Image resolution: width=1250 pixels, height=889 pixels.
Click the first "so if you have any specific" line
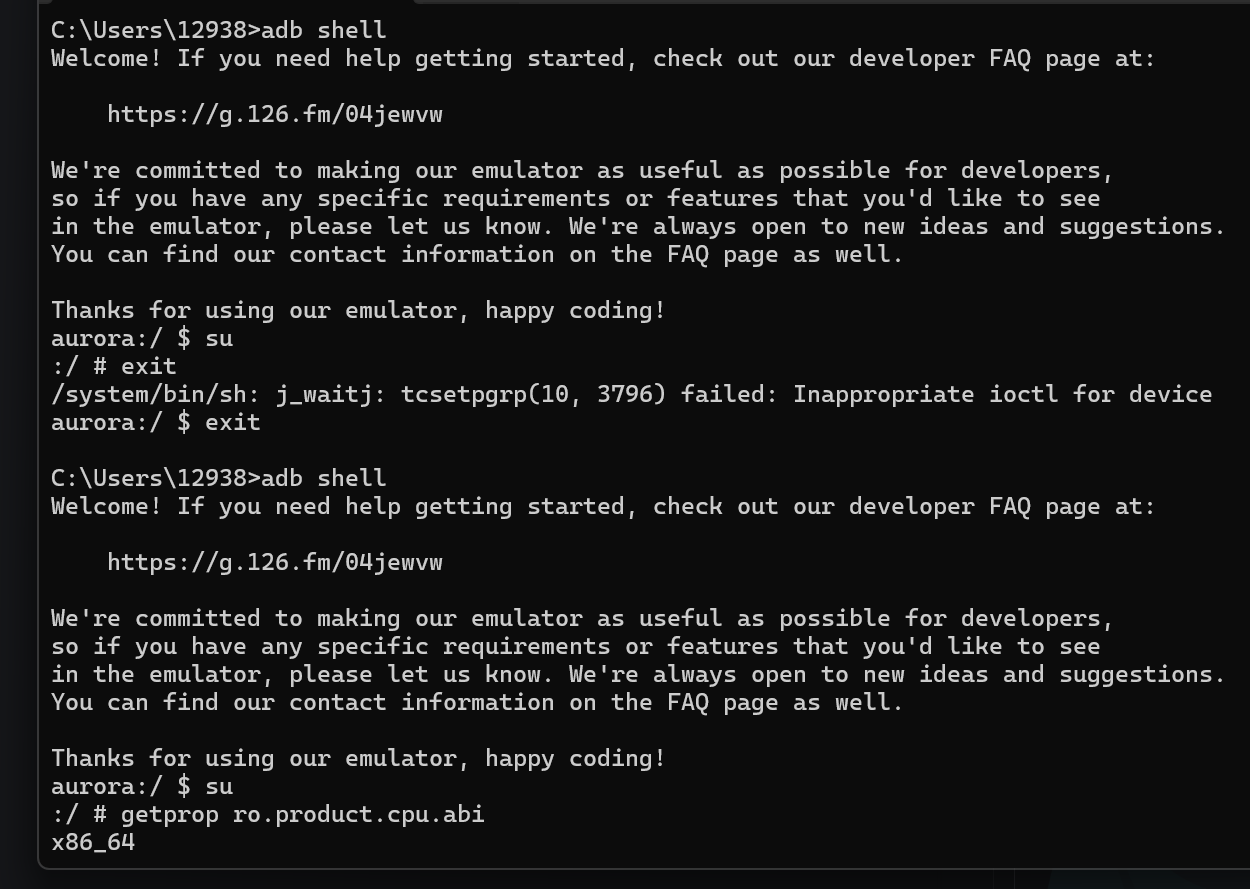[x=575, y=199]
